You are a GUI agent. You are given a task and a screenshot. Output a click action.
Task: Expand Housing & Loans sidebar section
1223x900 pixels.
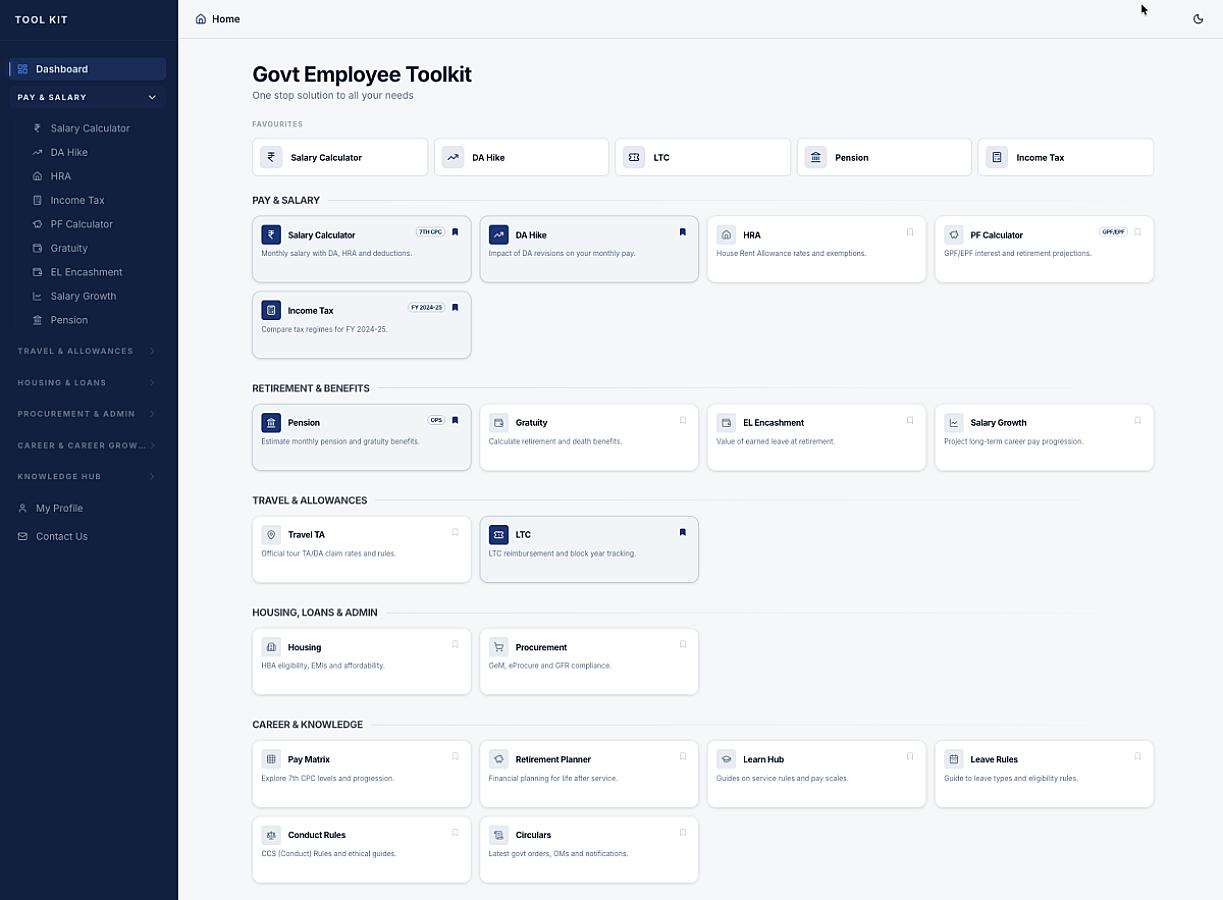(x=88, y=382)
